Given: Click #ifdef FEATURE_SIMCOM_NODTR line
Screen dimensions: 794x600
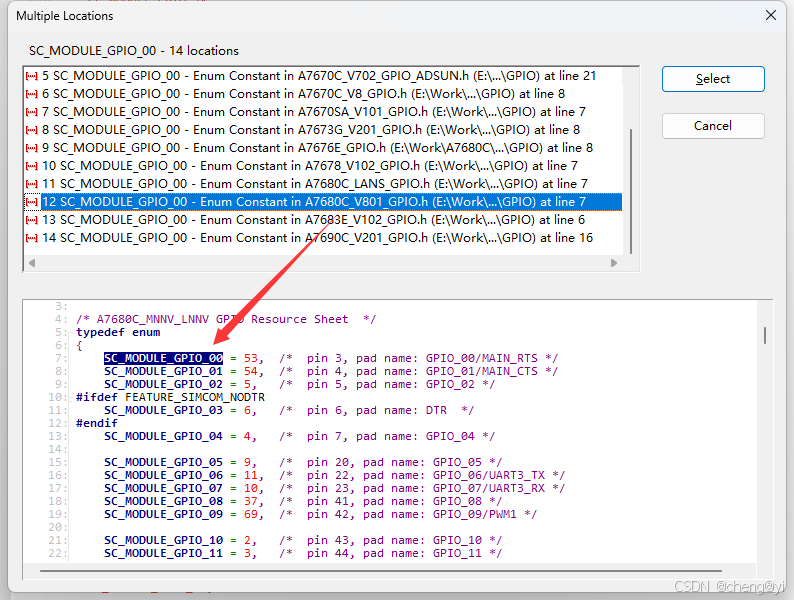Looking at the screenshot, I should pos(171,397).
